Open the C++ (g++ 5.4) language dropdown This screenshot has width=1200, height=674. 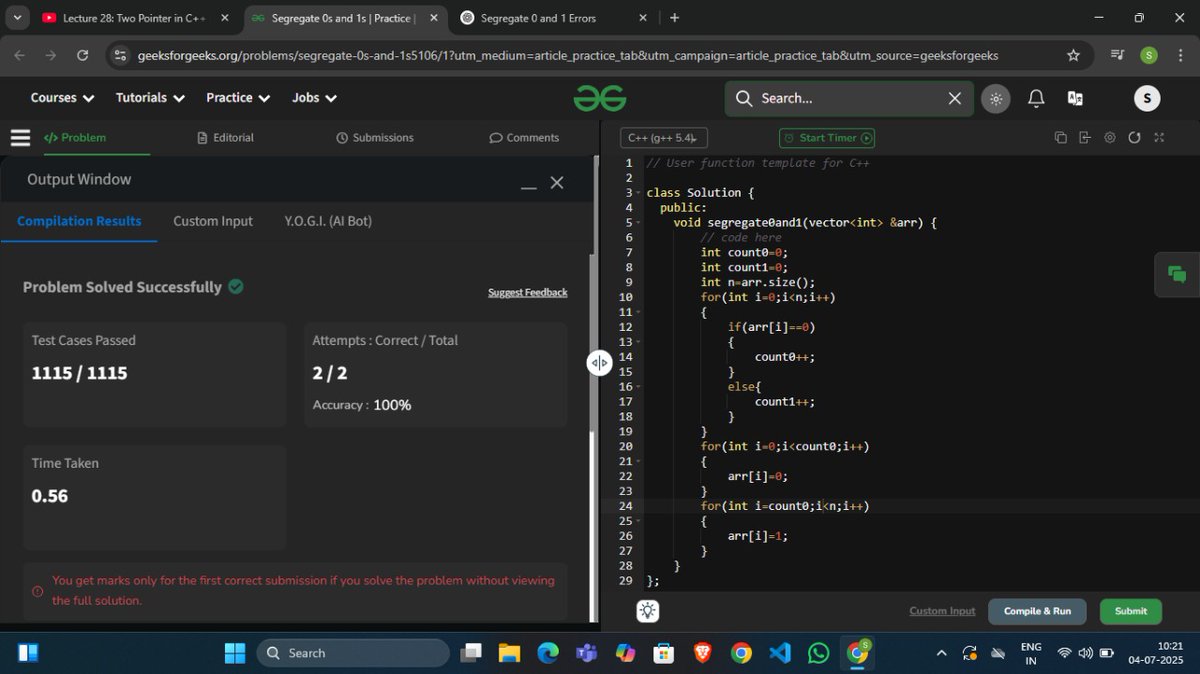[664, 138]
